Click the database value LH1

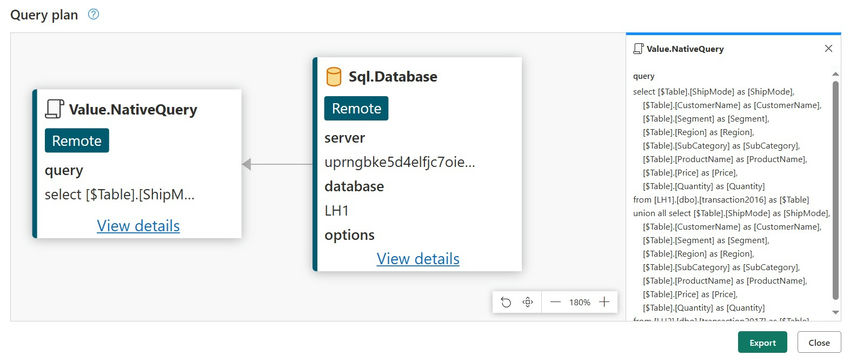click(337, 211)
